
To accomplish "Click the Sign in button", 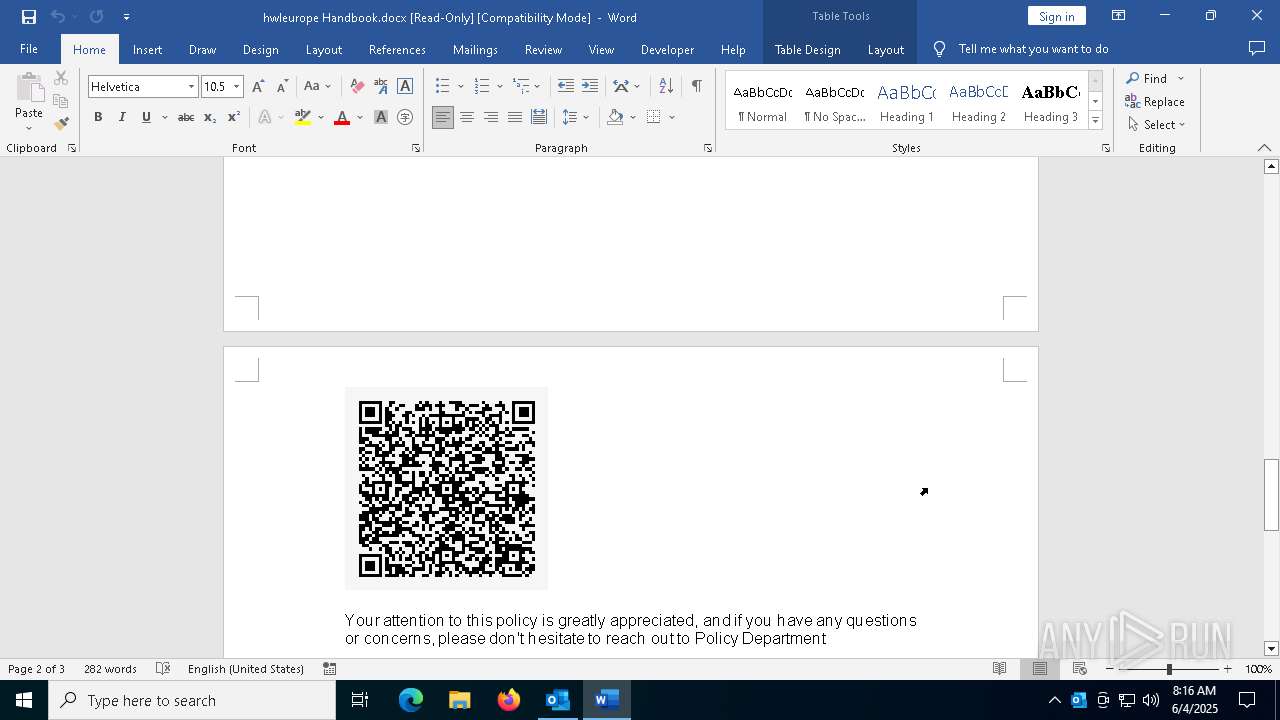I will pyautogui.click(x=1056, y=16).
